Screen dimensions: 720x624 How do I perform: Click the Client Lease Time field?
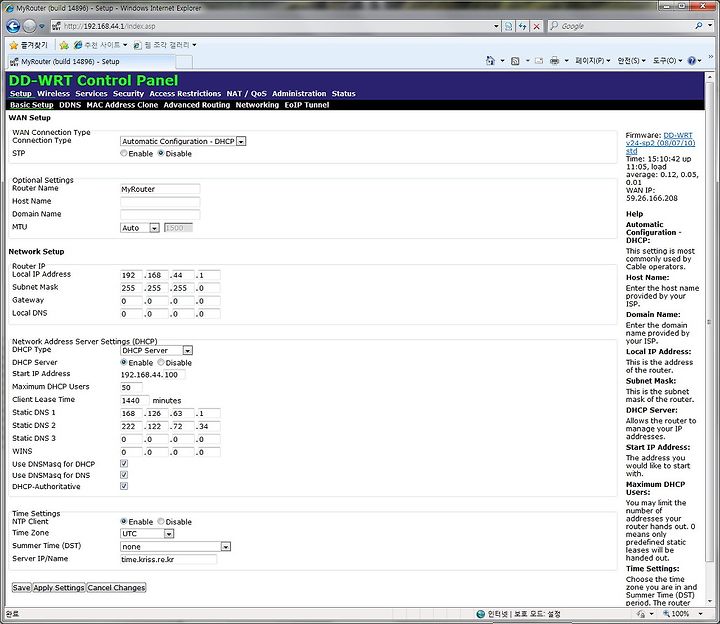pos(135,400)
